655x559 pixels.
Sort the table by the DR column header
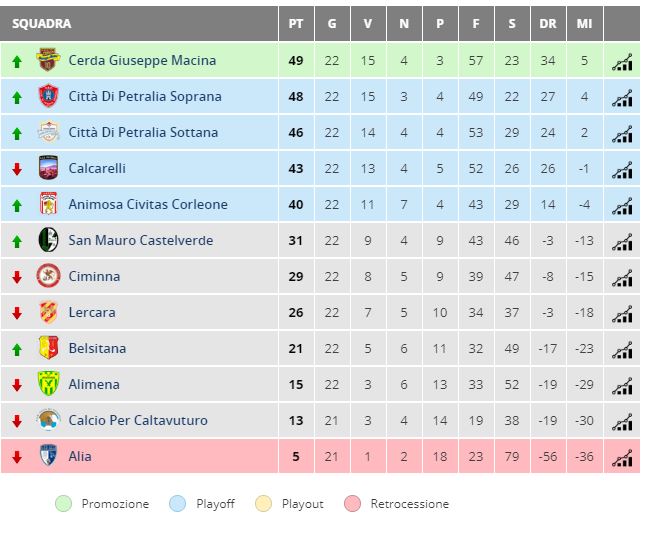(x=548, y=24)
